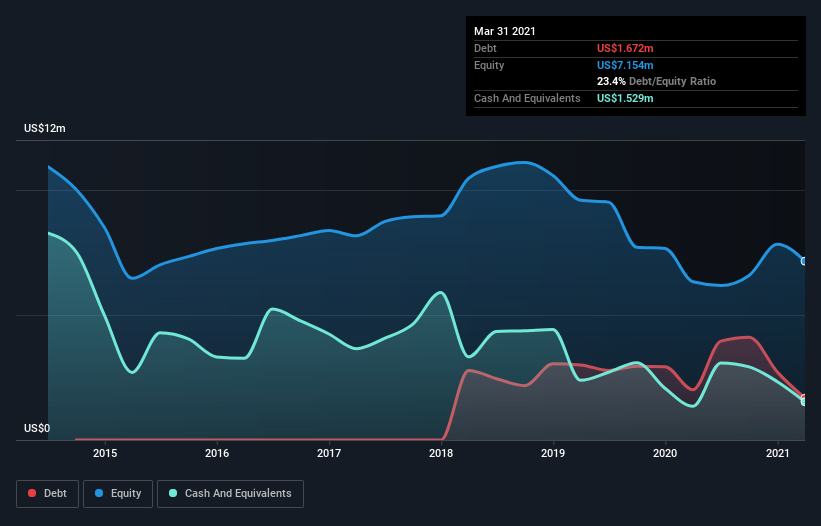821x526 pixels.
Task: Click the US$7.154m Equity value in tooltip
Action: 625,65
